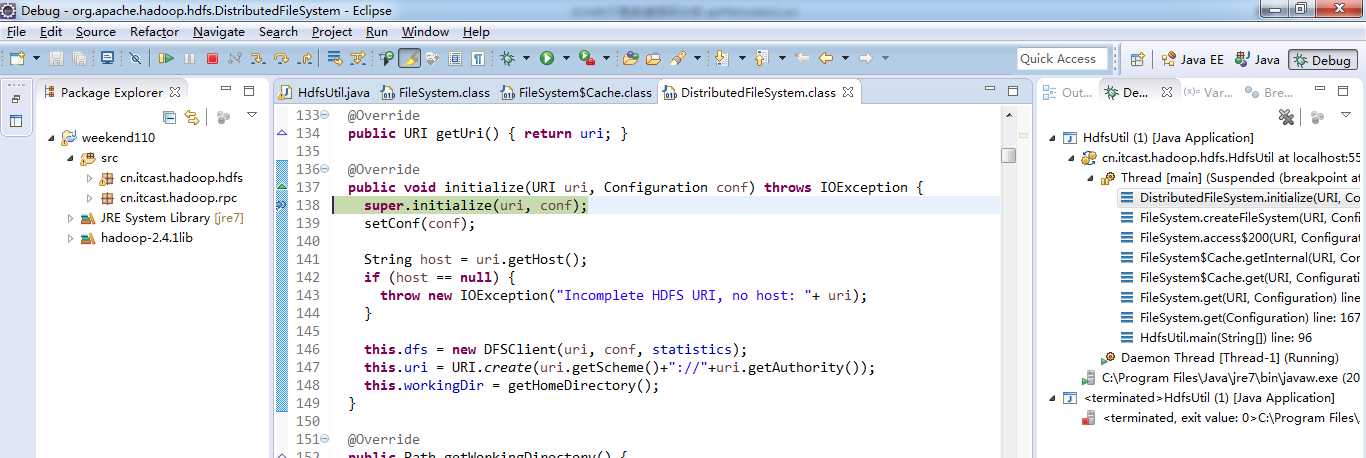
Task: Click the New file wizard icon
Action: click(17, 58)
